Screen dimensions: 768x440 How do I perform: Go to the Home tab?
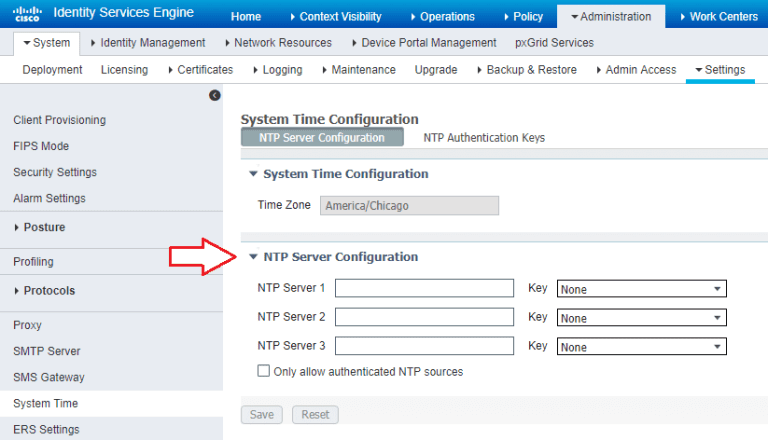[245, 16]
